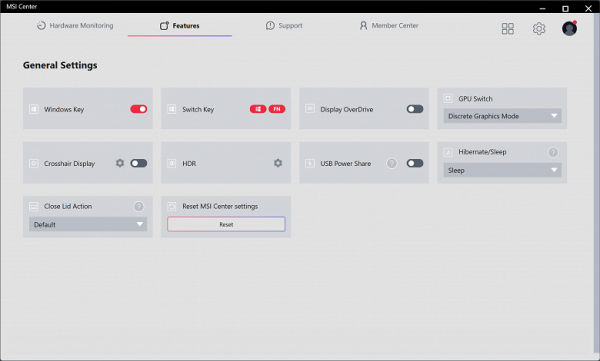The image size is (600, 361).
Task: Click the red FN switch key button
Action: pos(277,109)
